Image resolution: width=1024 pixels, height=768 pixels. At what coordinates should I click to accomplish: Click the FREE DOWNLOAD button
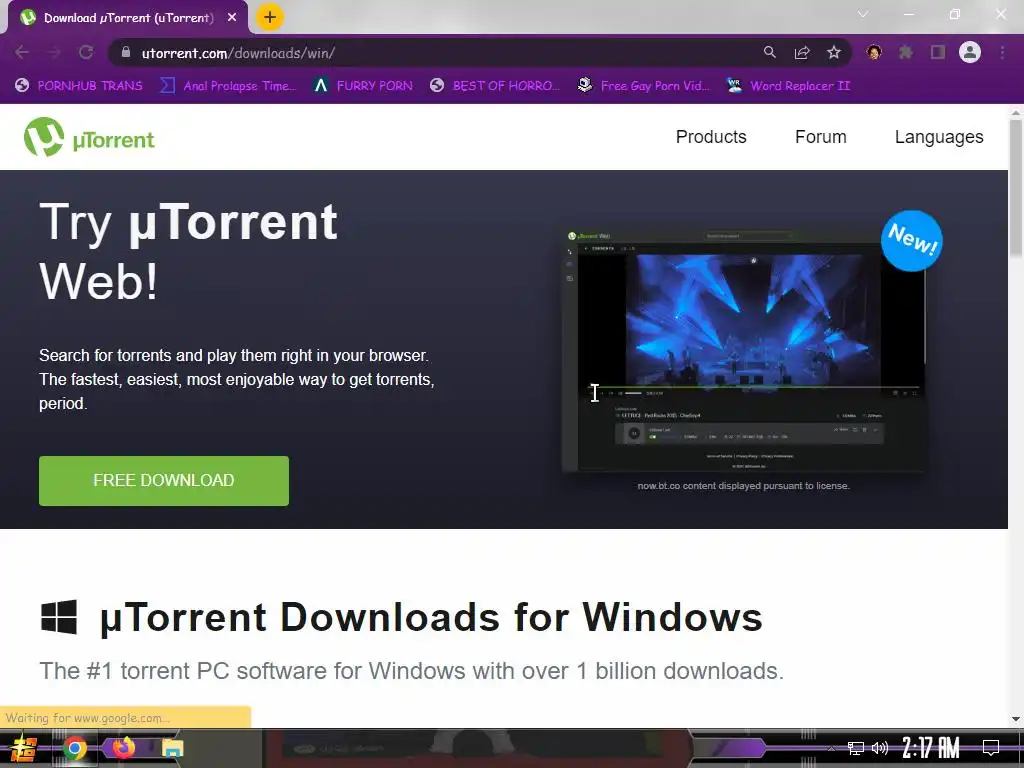(x=164, y=481)
